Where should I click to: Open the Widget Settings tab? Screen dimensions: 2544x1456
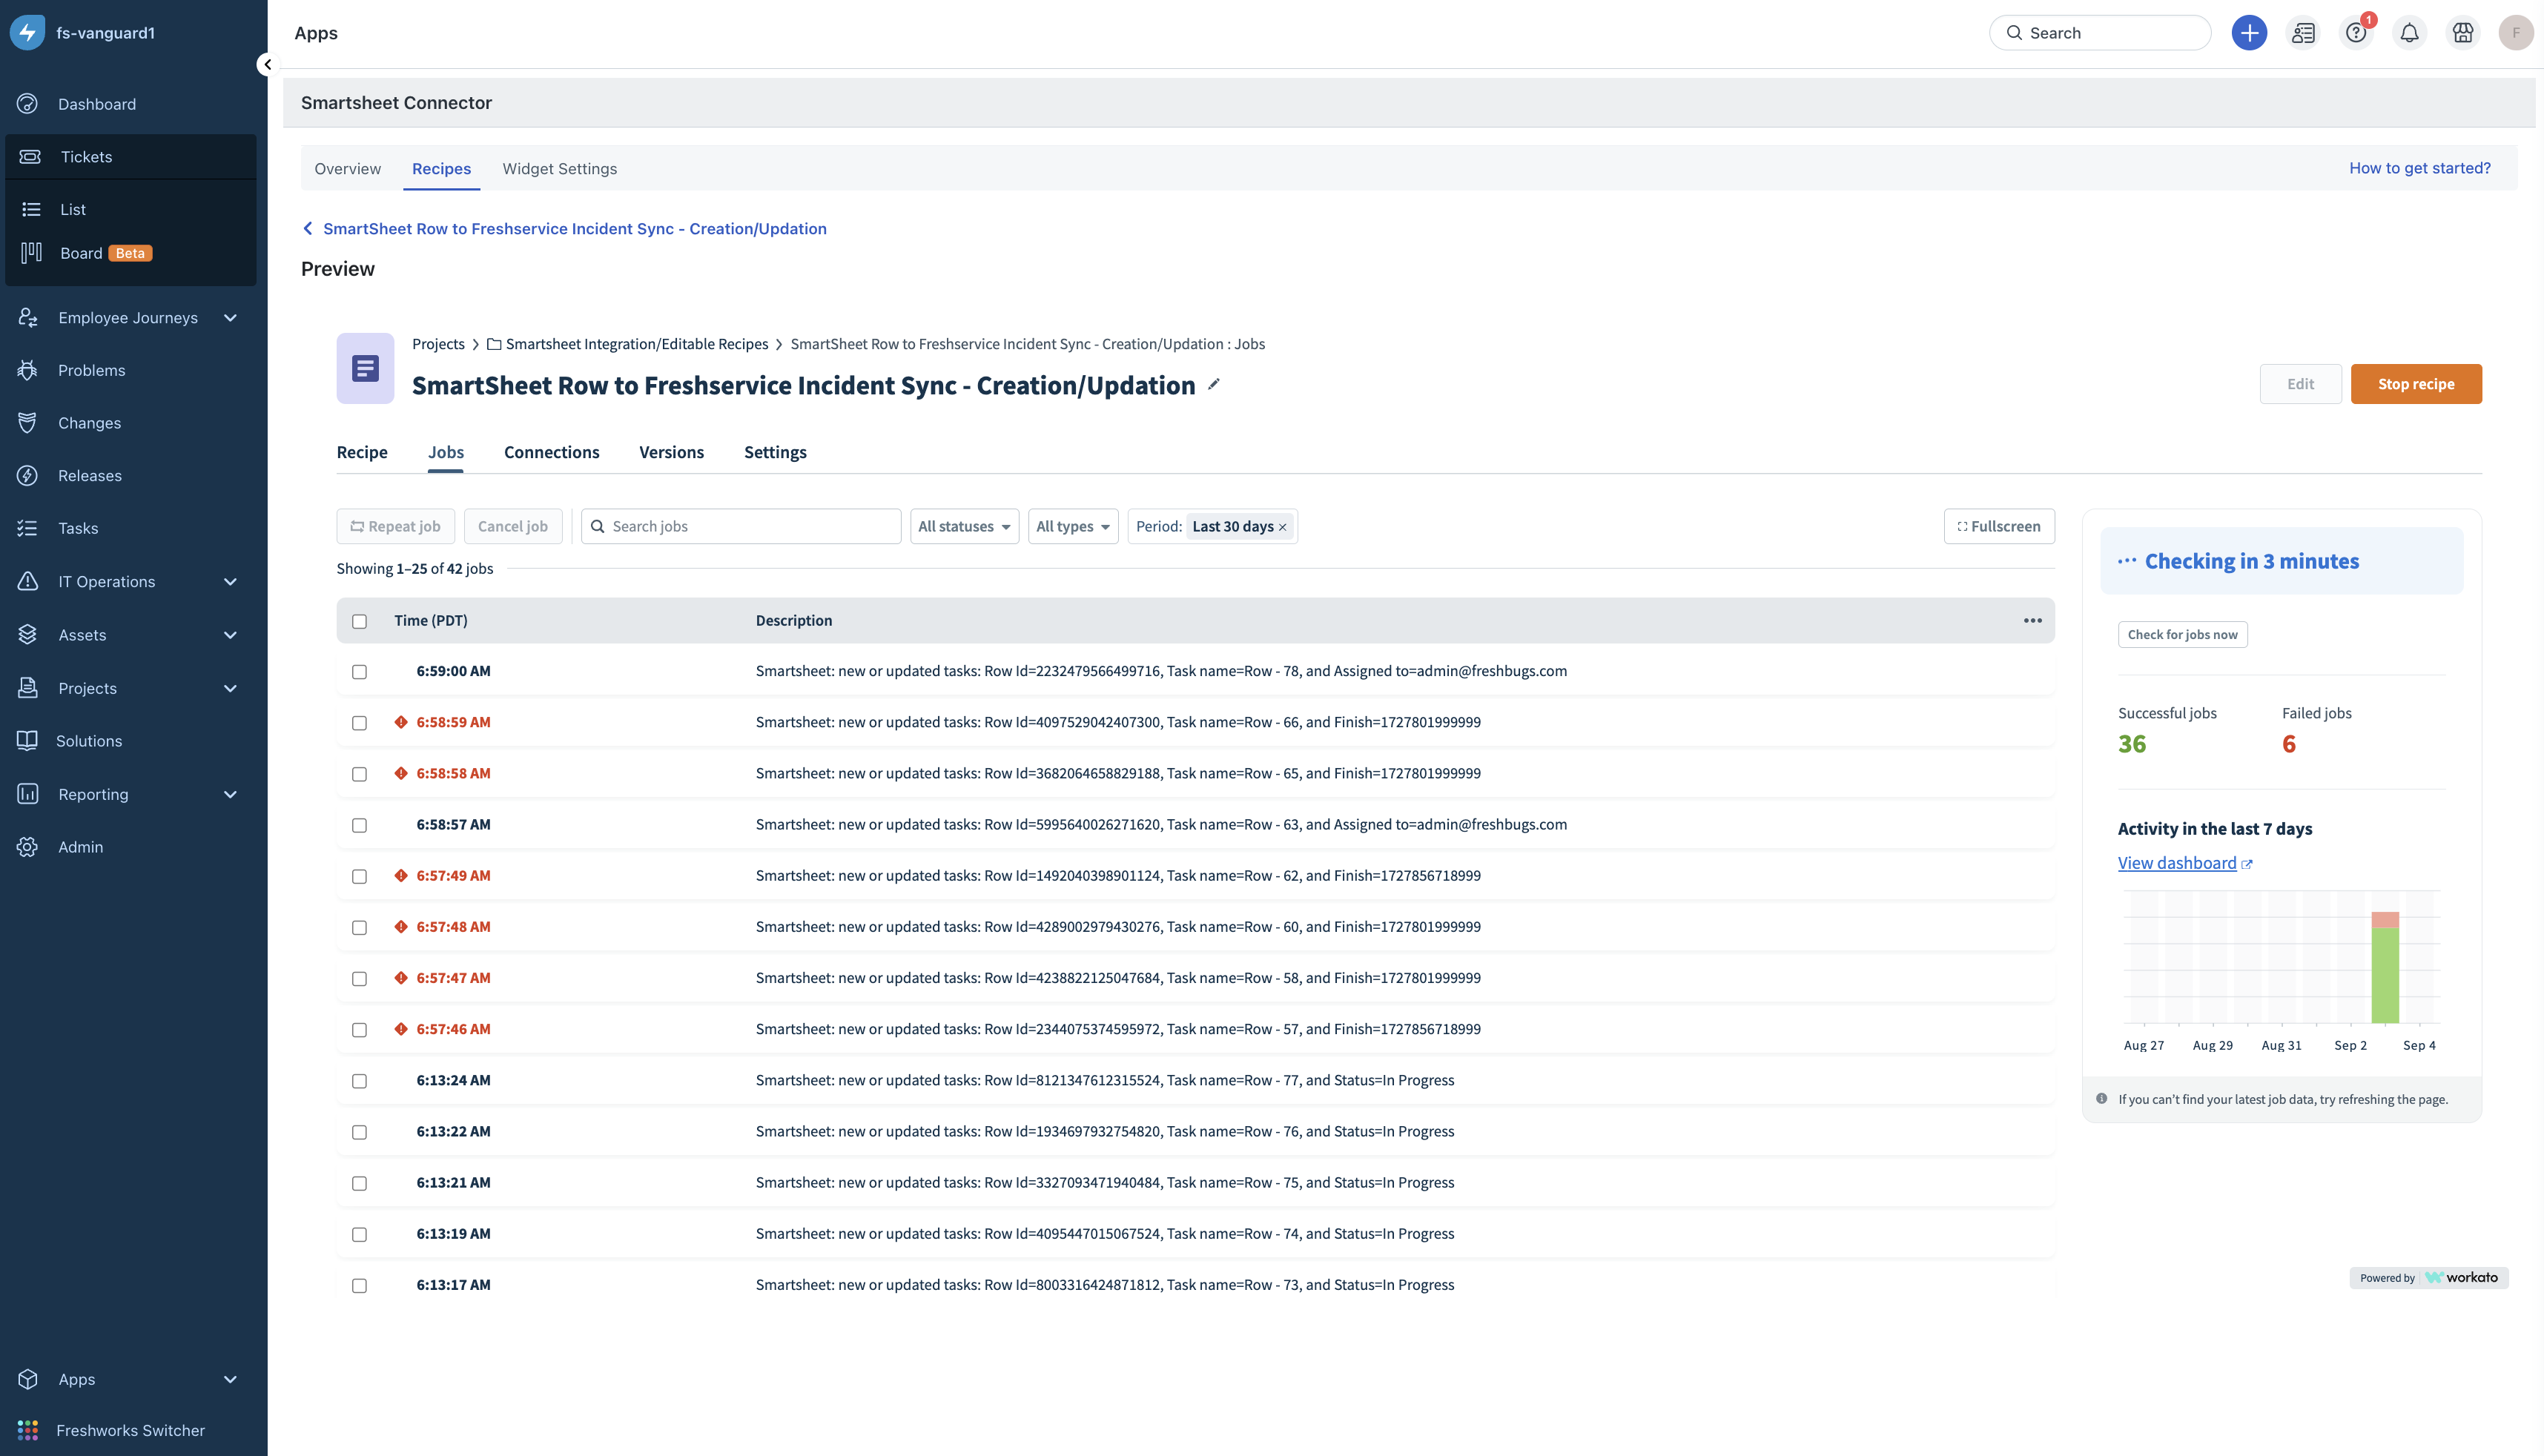coord(559,168)
